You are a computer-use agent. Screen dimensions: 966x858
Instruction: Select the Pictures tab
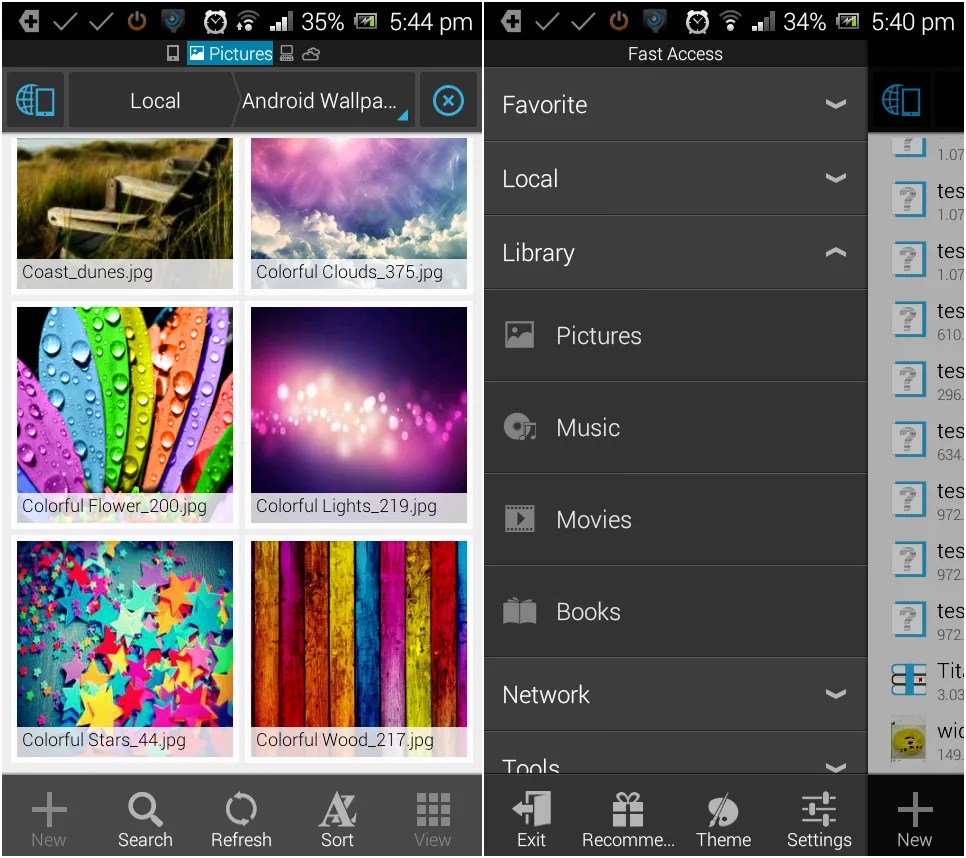[230, 54]
